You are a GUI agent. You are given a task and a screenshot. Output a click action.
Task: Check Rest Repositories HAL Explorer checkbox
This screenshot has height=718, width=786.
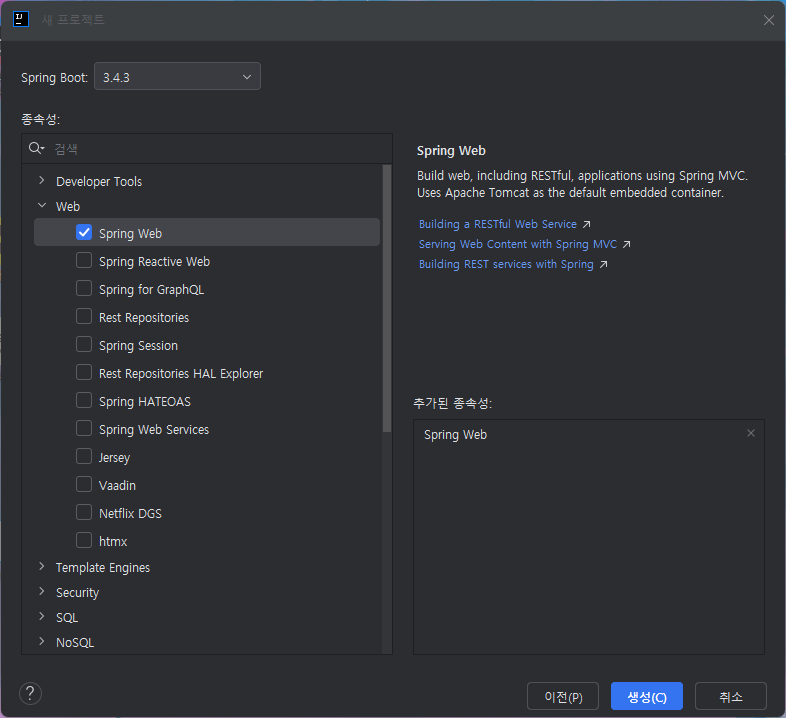pyautogui.click(x=84, y=373)
